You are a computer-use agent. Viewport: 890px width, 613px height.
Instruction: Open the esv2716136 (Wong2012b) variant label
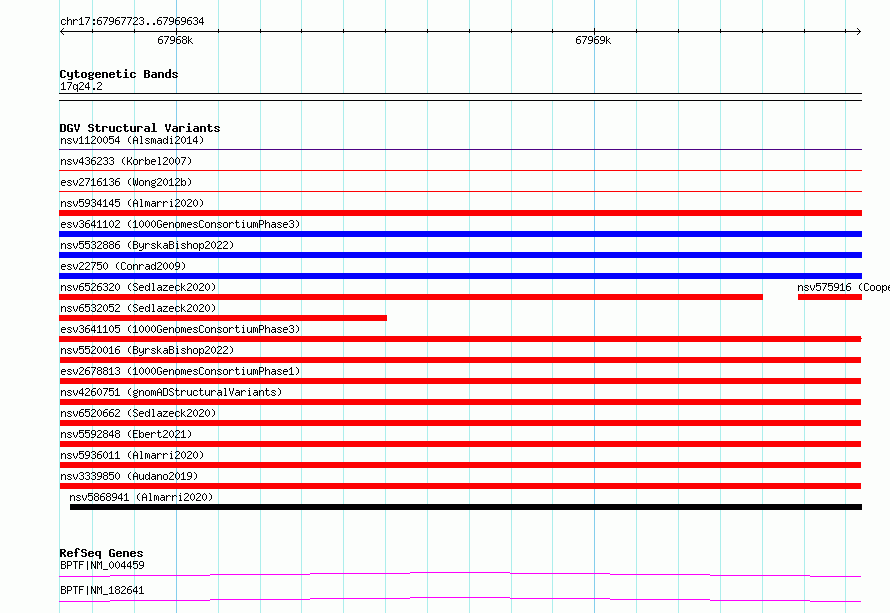pos(126,182)
